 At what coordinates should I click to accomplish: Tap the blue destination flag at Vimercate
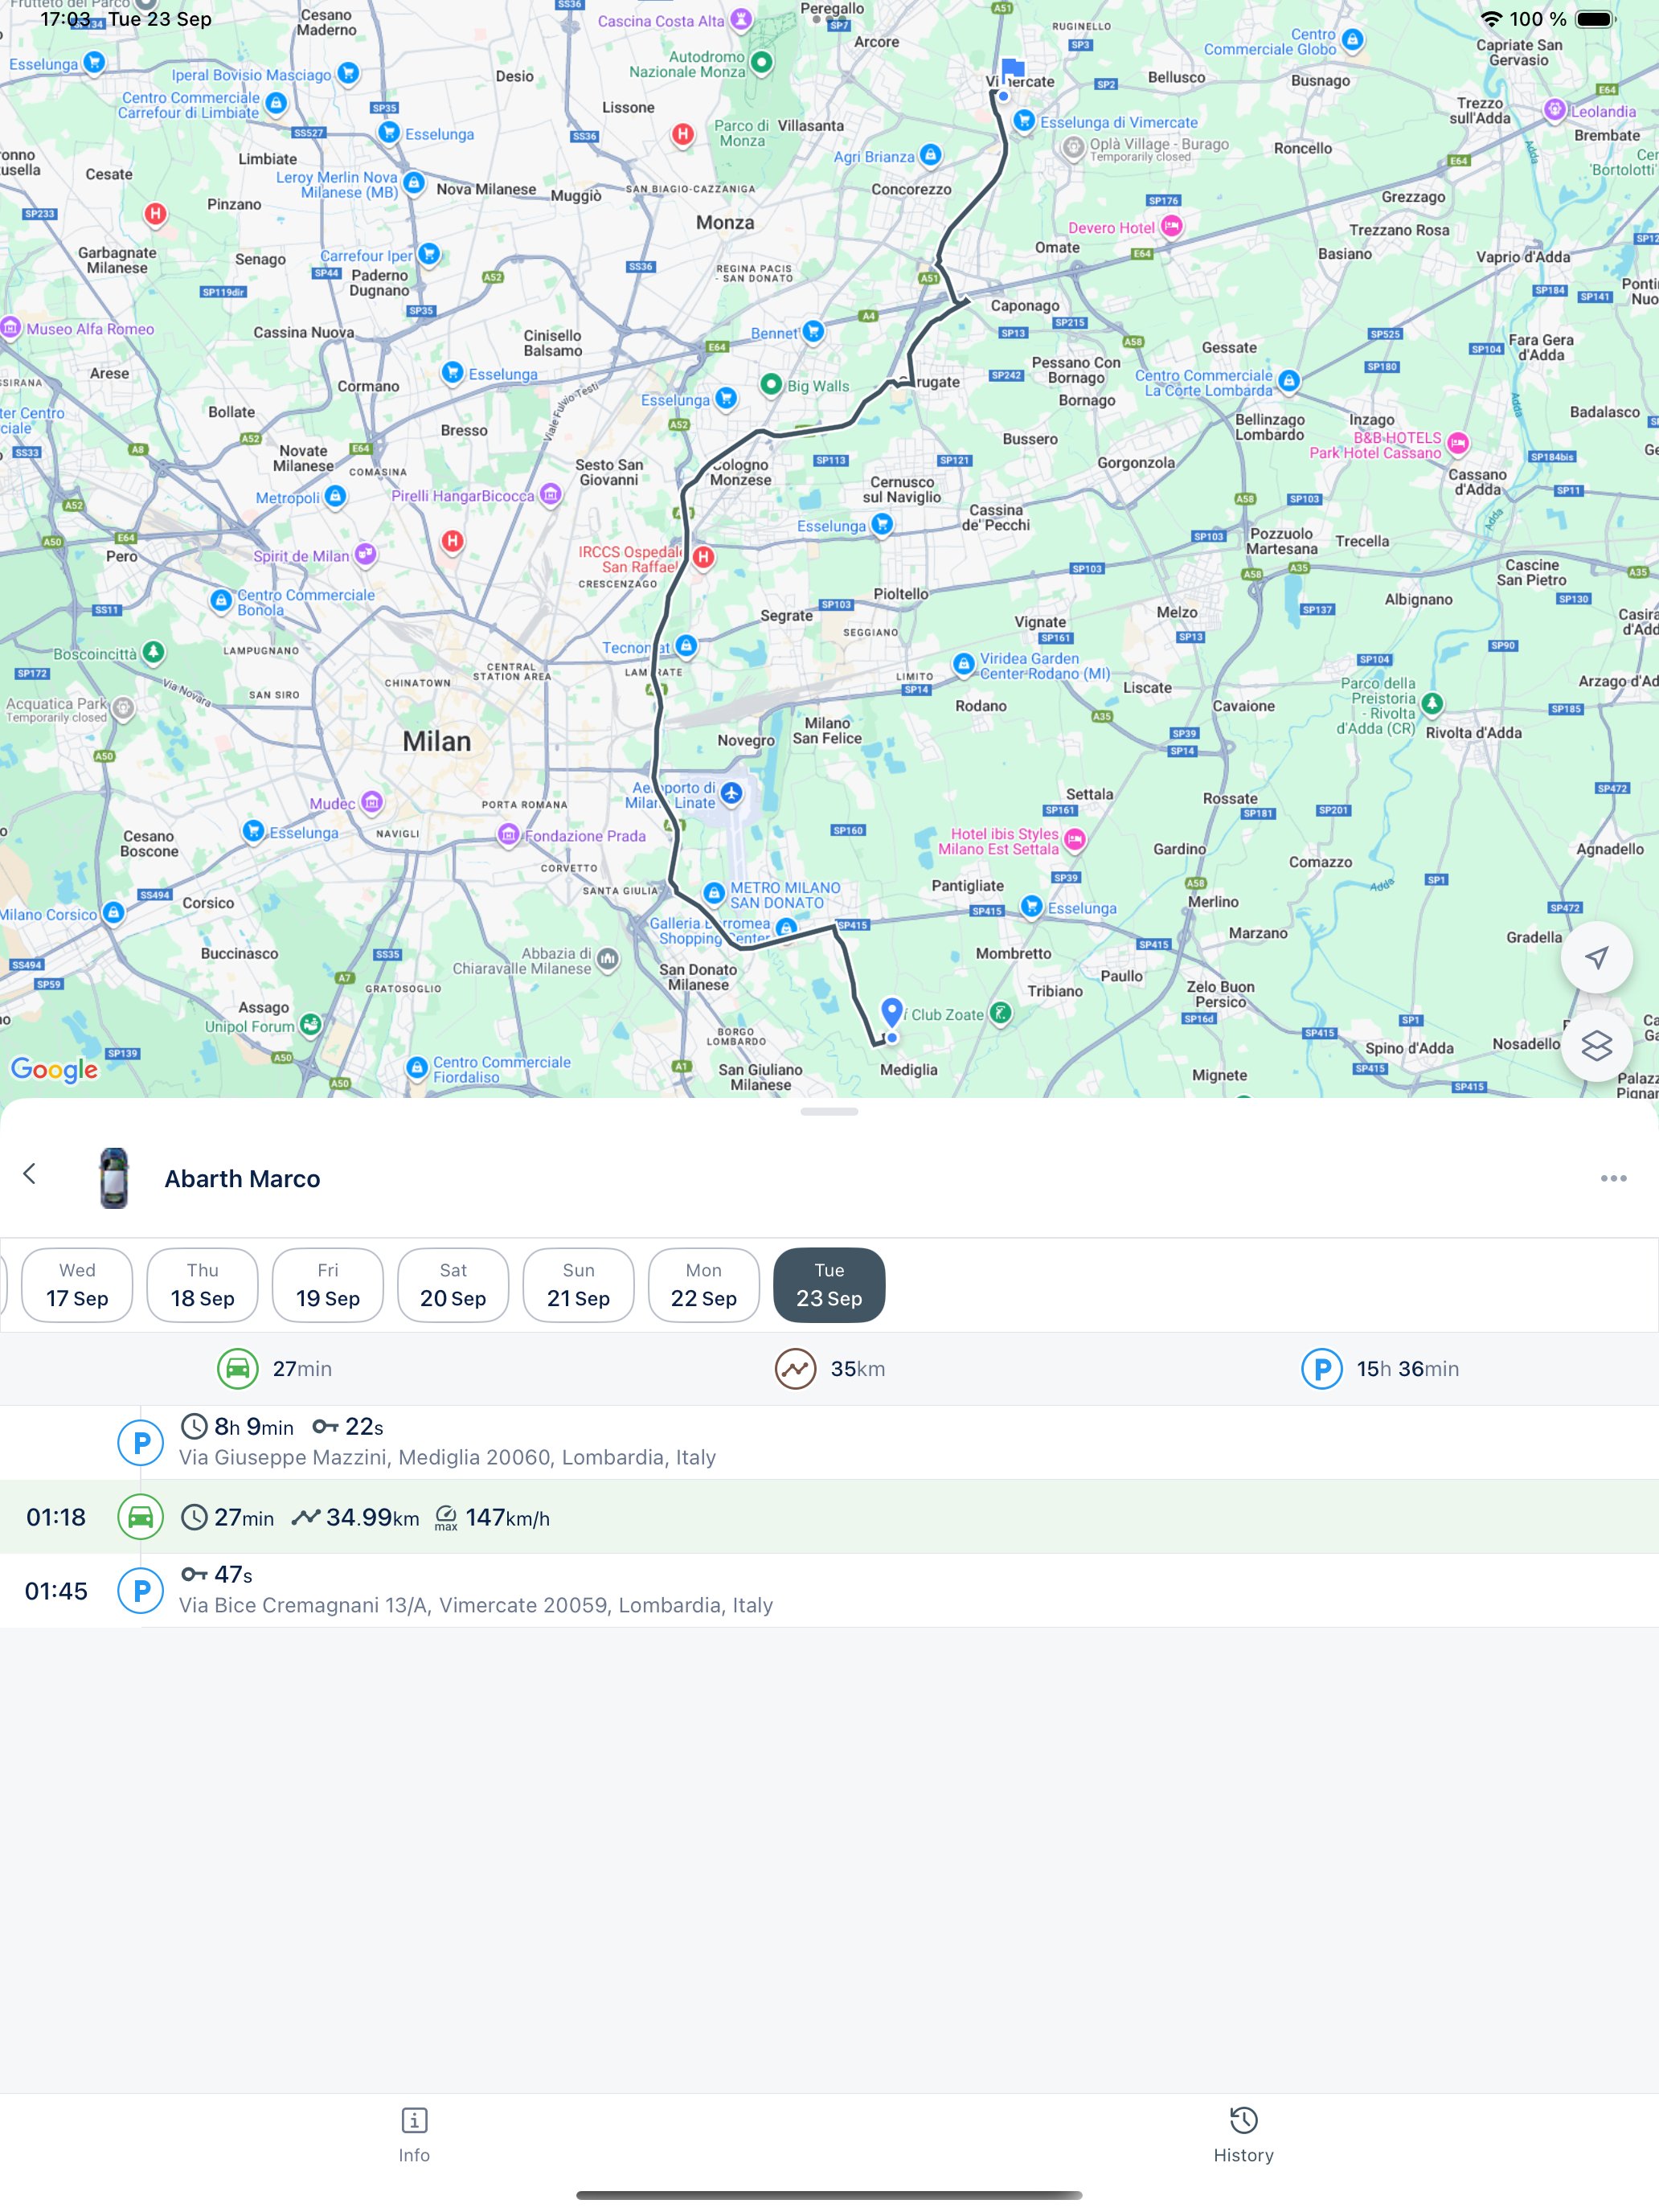point(1011,72)
